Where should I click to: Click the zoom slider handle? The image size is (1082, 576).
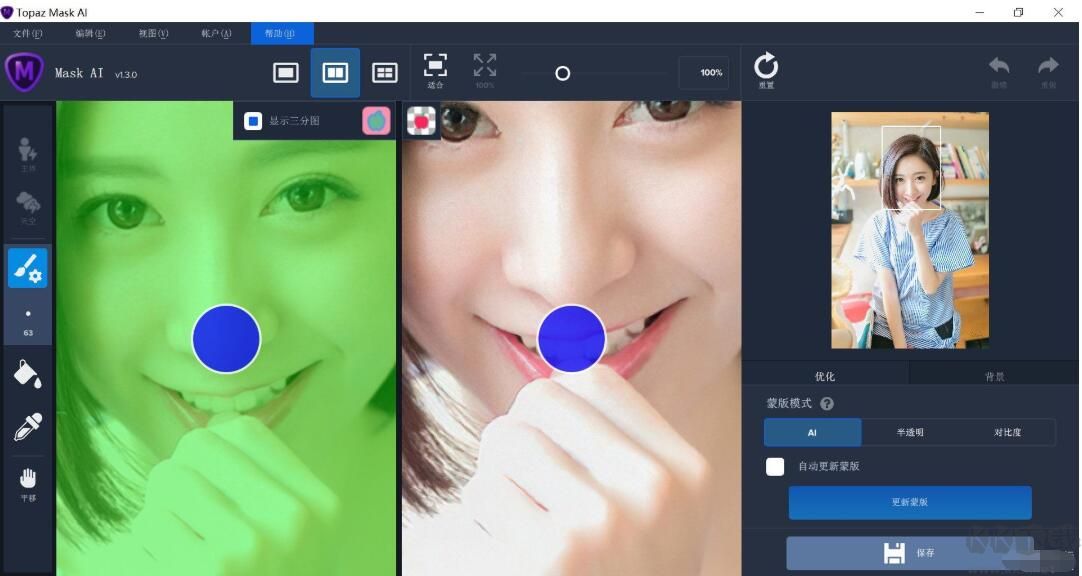(562, 73)
